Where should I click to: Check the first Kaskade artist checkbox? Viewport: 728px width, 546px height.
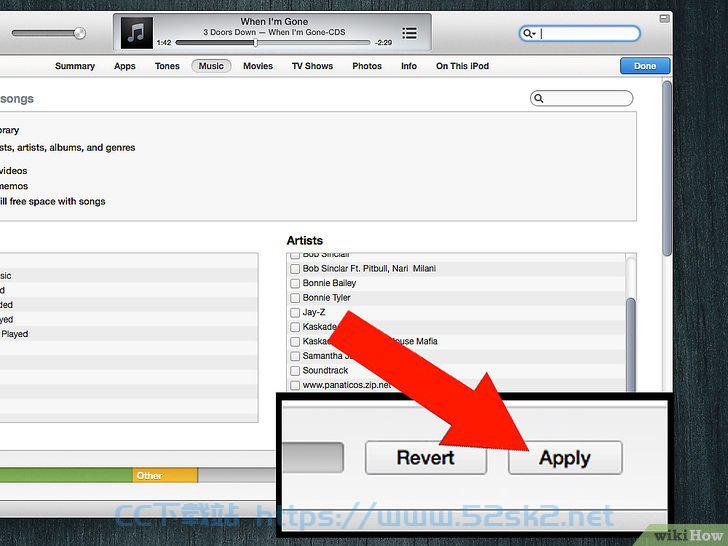pyautogui.click(x=295, y=327)
